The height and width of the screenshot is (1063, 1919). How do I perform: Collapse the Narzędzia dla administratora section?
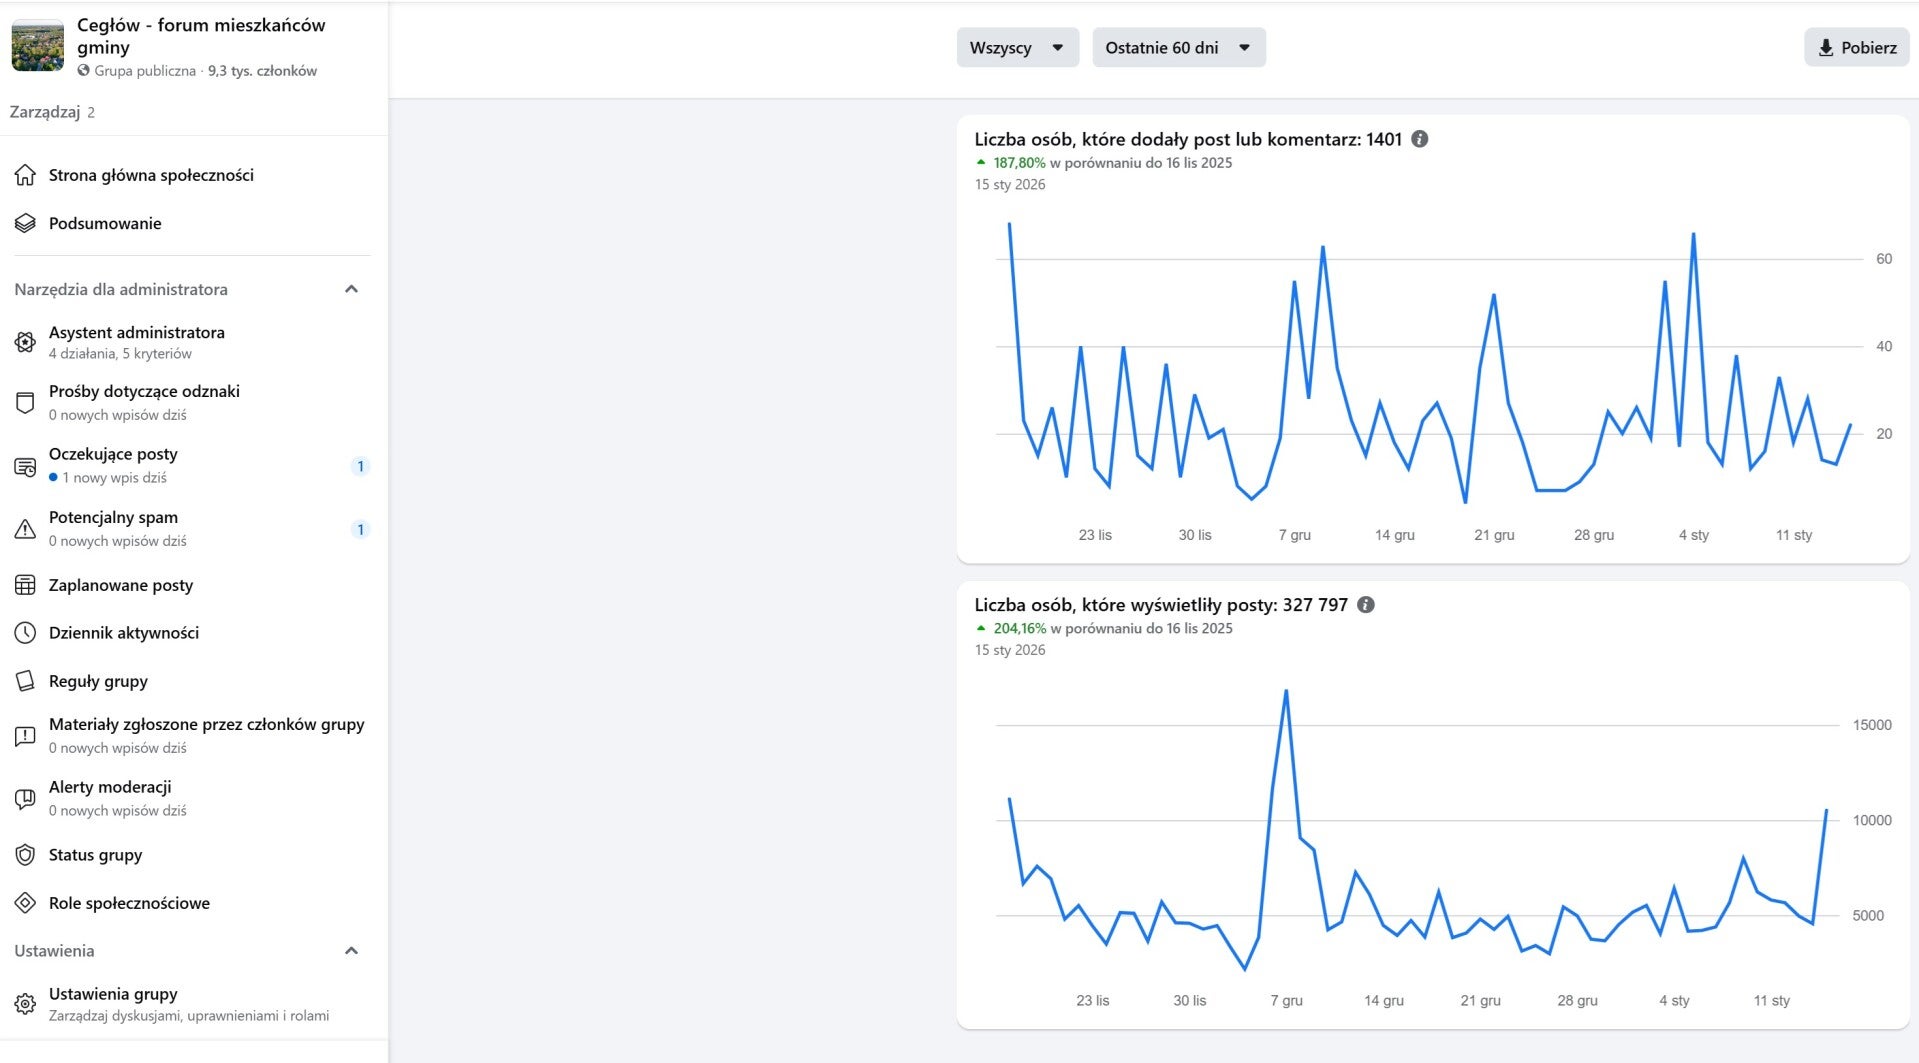pyautogui.click(x=351, y=289)
